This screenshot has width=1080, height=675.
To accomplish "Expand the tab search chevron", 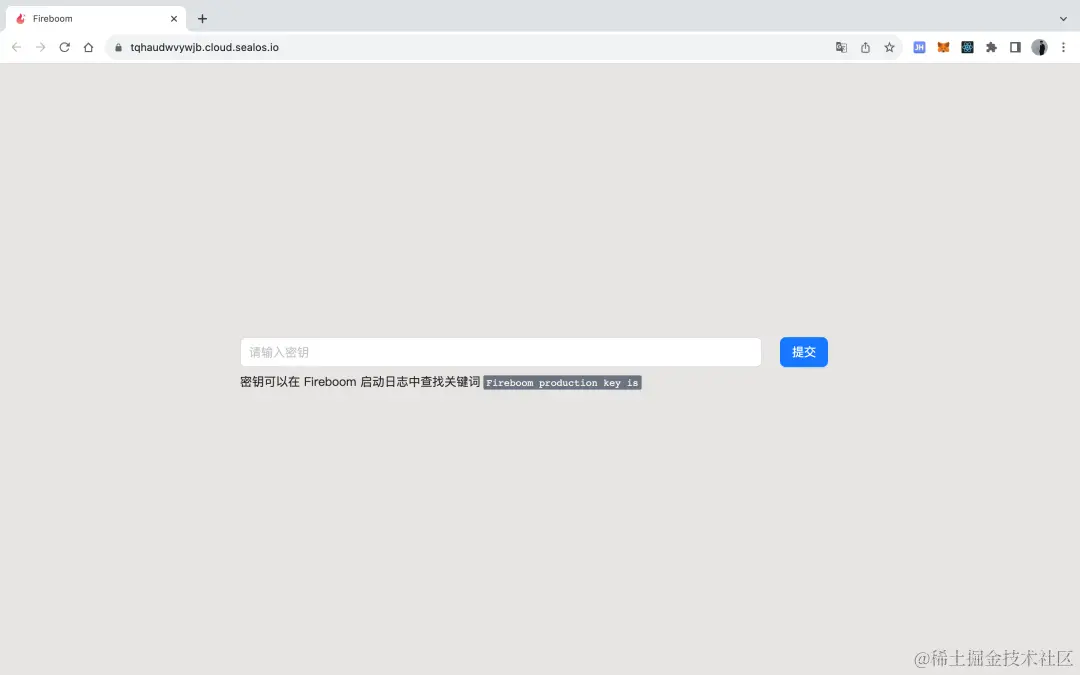I will click(x=1063, y=19).
